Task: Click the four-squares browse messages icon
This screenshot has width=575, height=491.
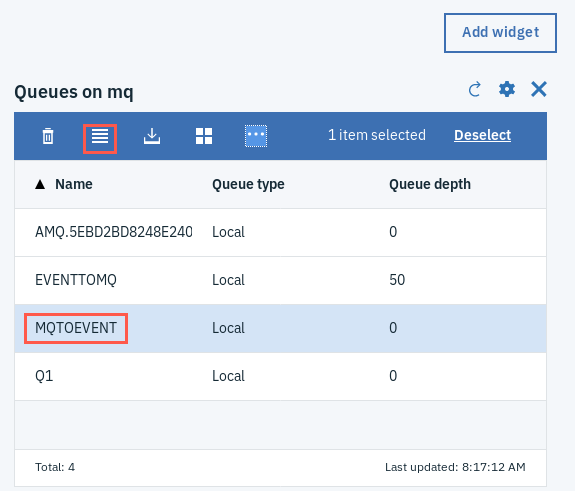Action: coord(204,136)
